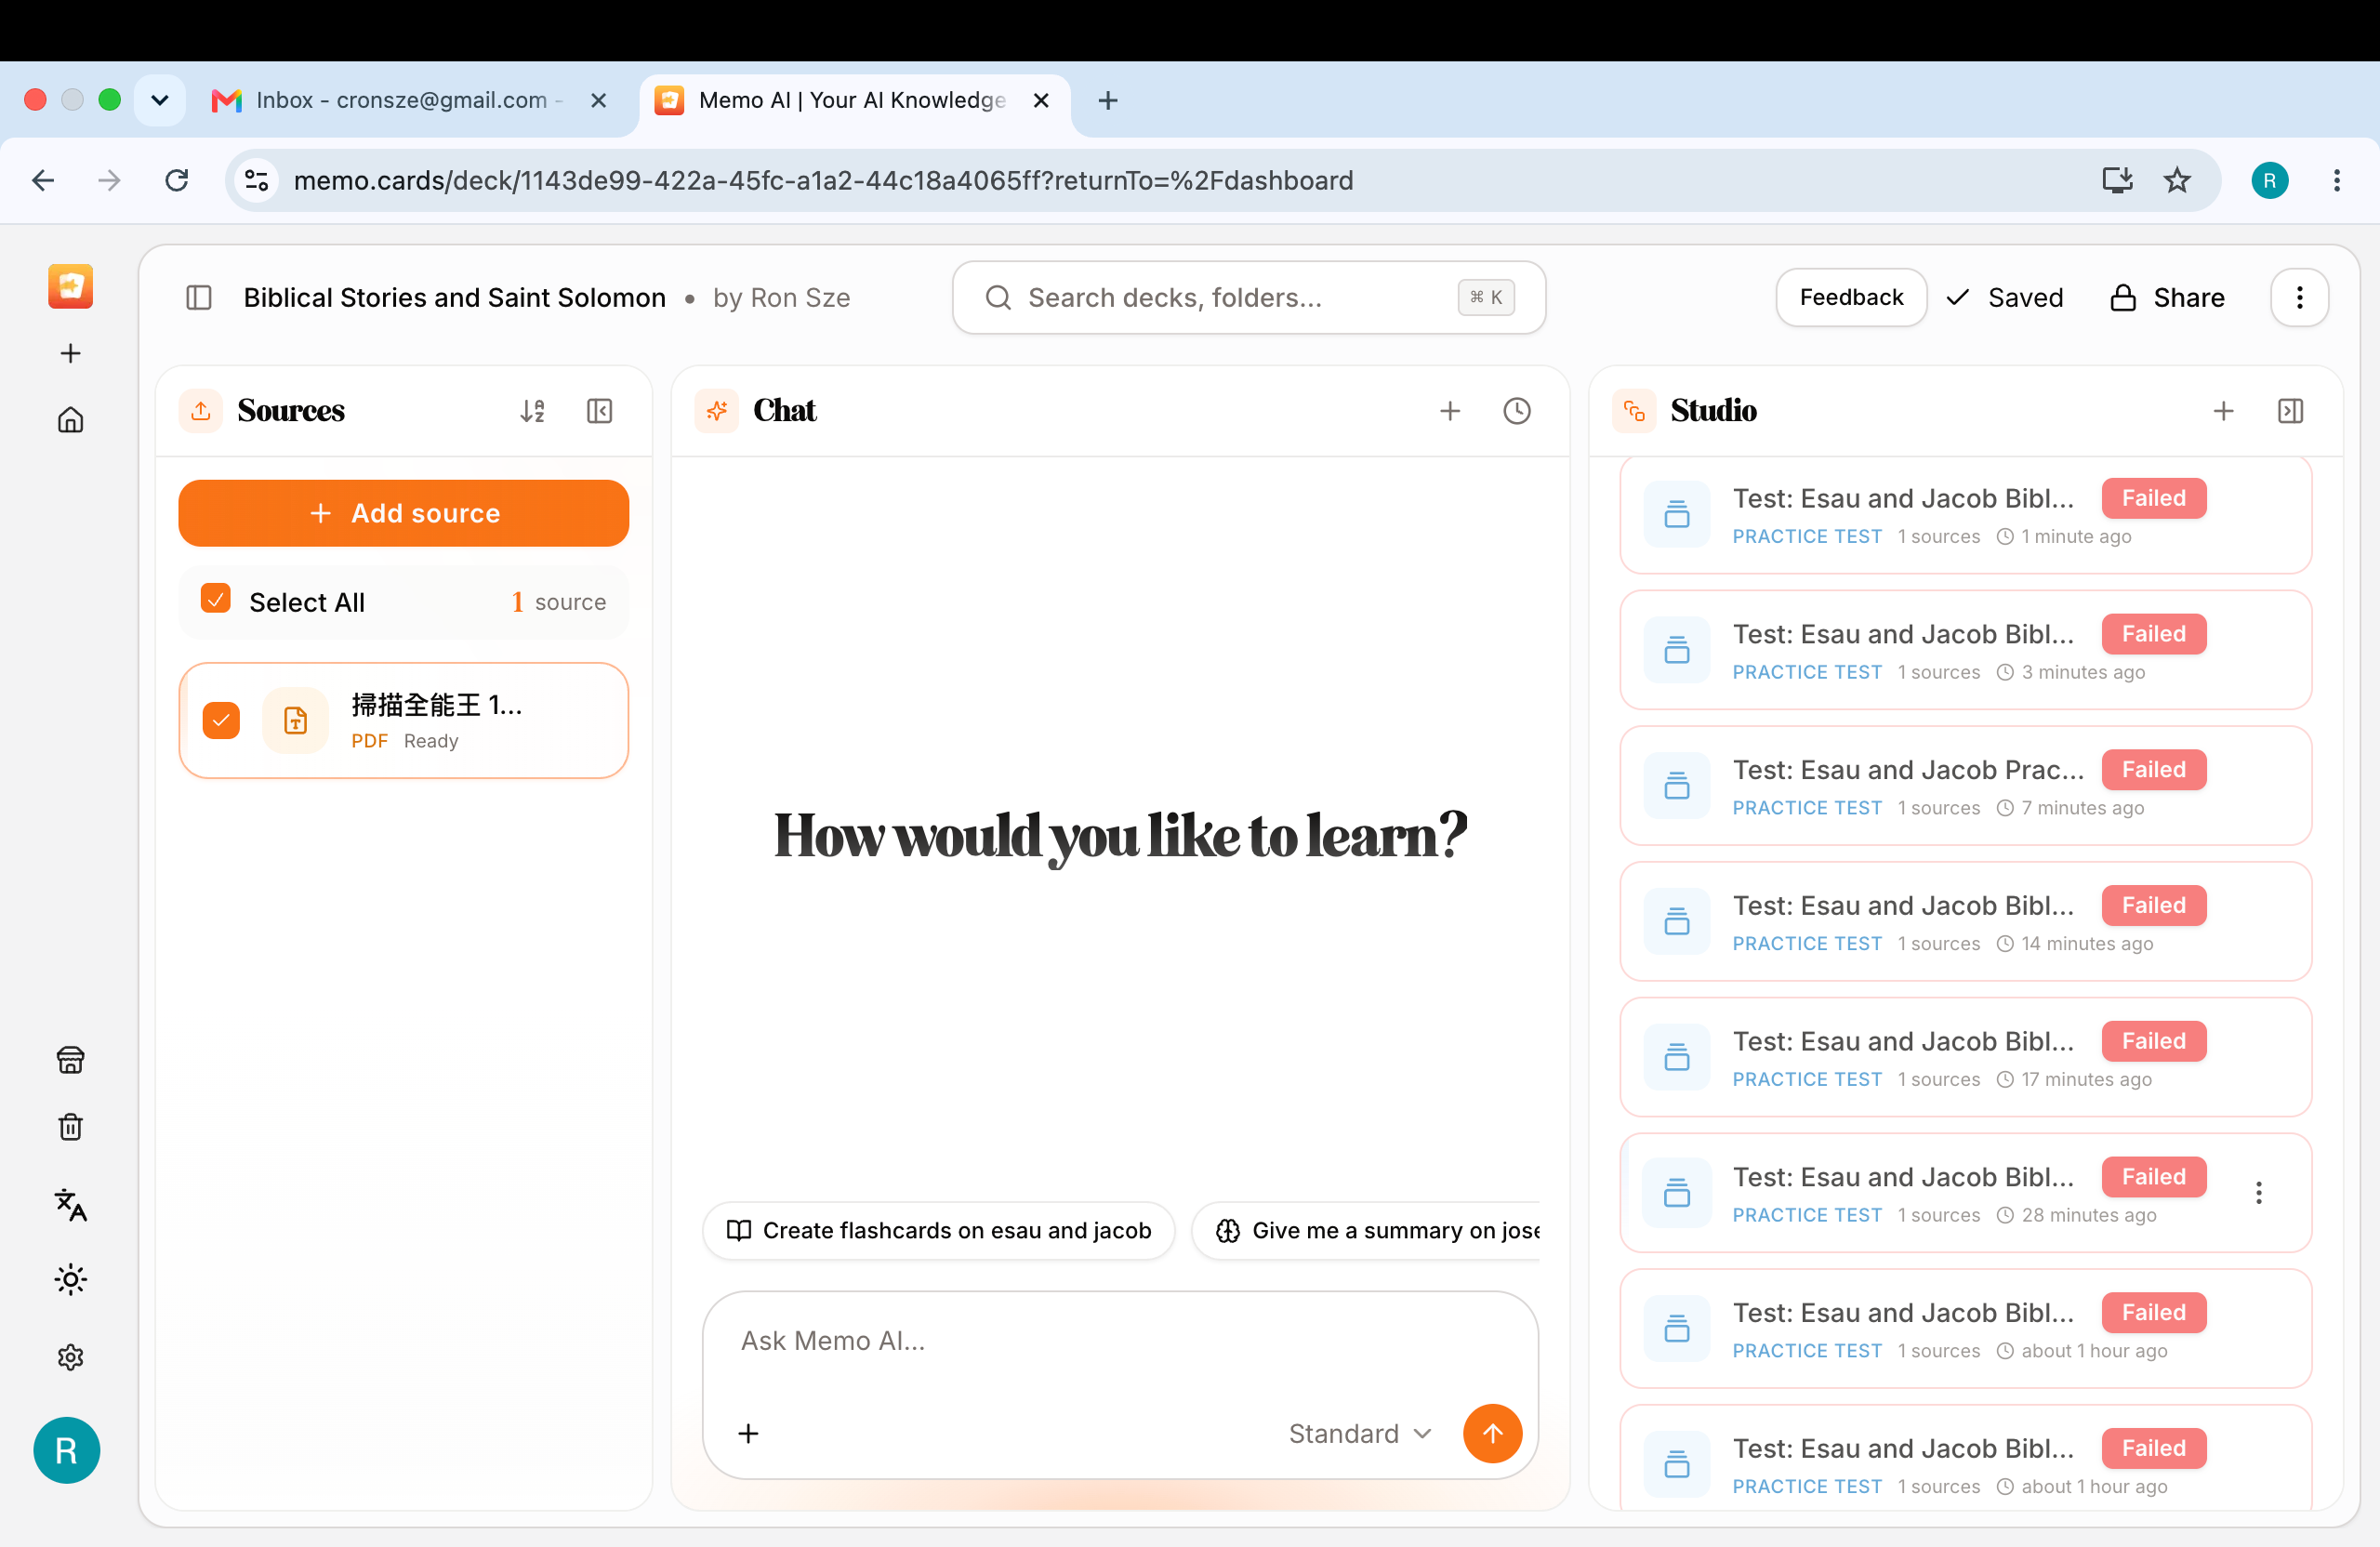
Task: Open chat history clock icon
Action: (x=1517, y=411)
